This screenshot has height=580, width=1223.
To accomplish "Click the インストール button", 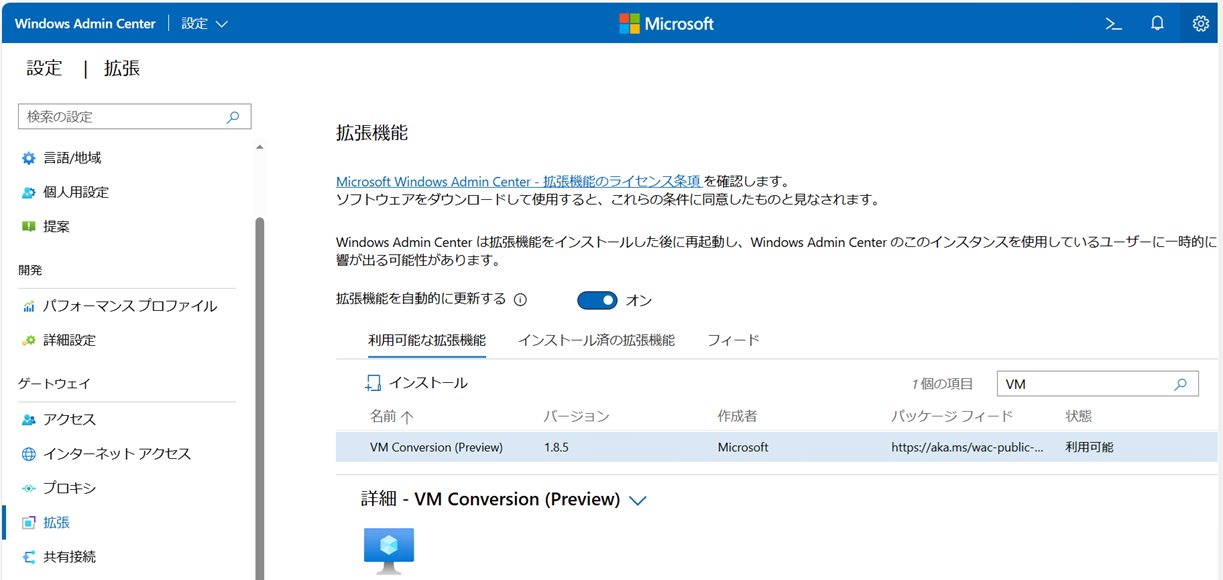I will (416, 383).
